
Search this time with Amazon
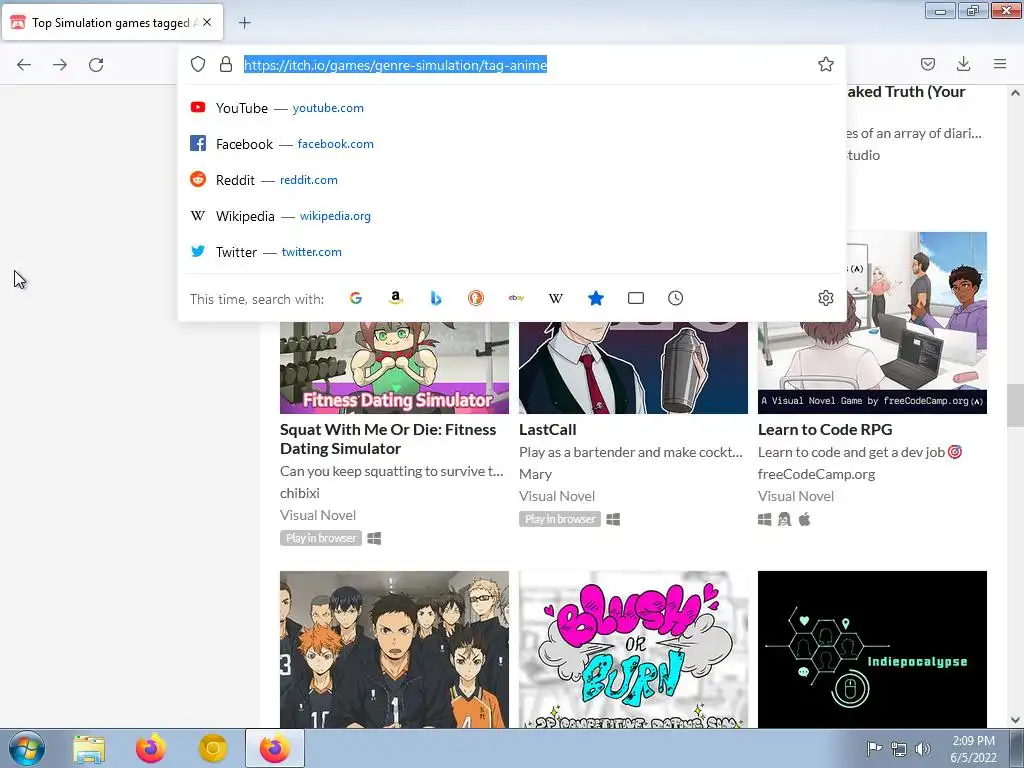(396, 298)
